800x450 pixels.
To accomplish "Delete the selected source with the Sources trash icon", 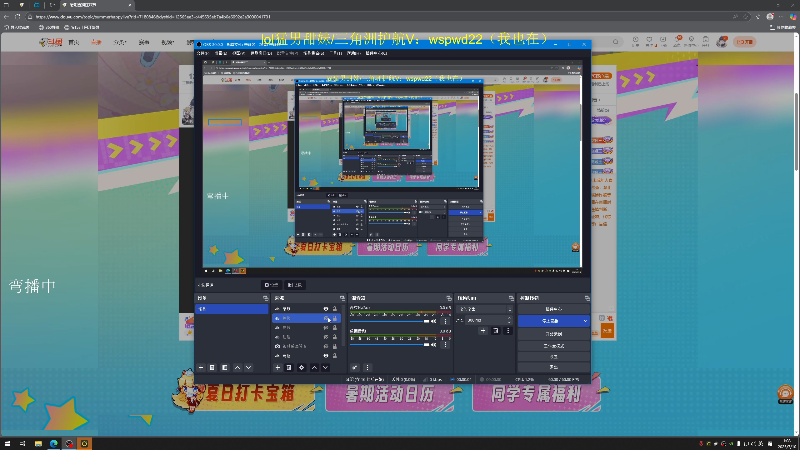I will point(289,367).
